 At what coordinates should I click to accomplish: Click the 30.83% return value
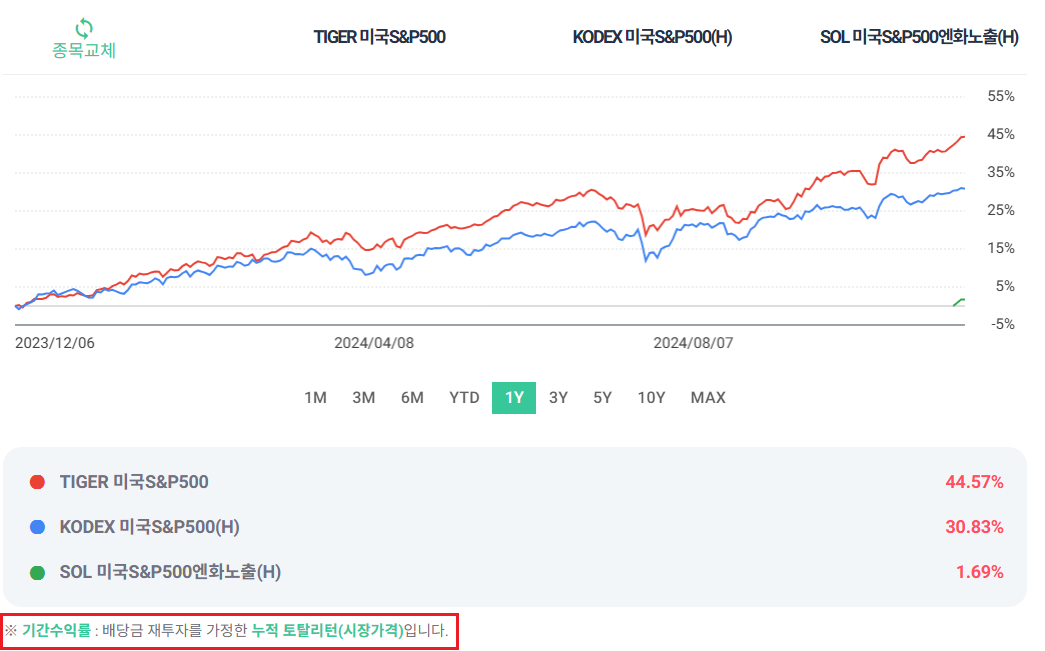pyautogui.click(x=974, y=527)
